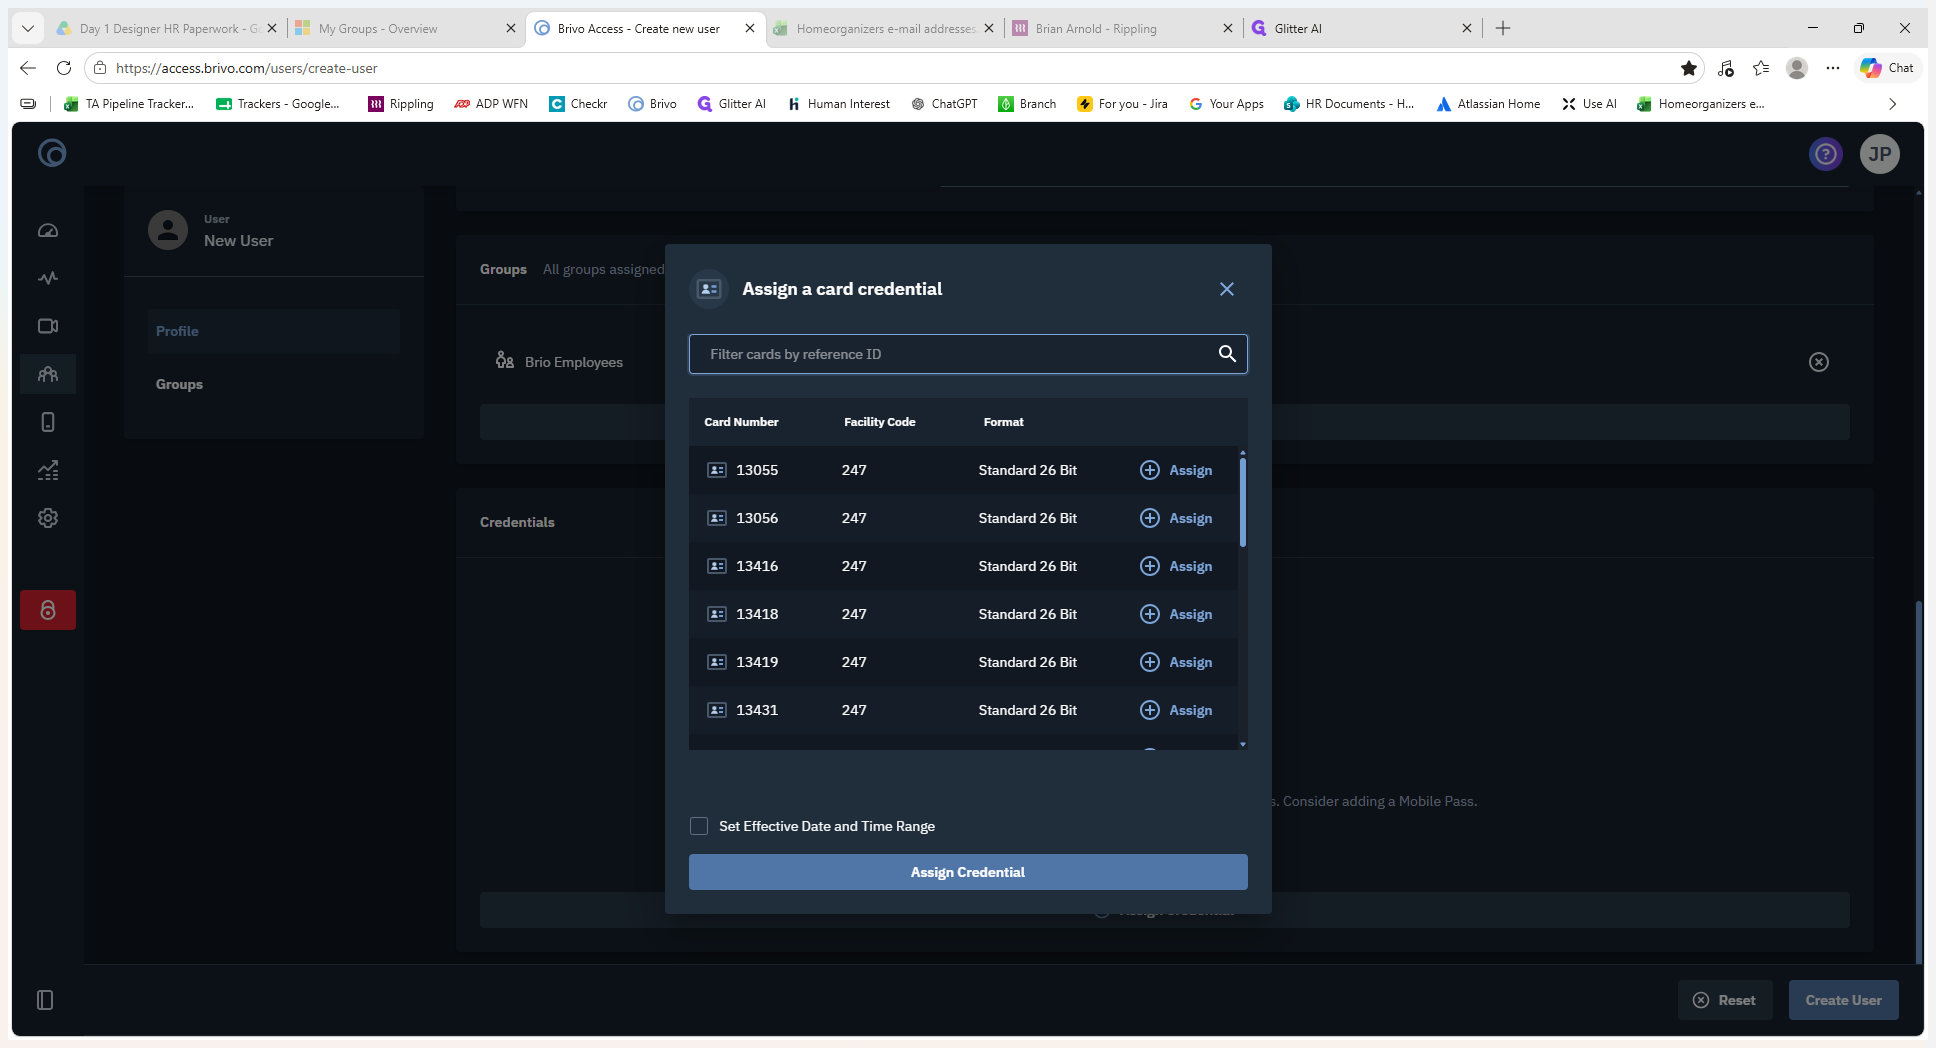
Task: Click the red lockdown icon in sidebar
Action: [x=48, y=610]
